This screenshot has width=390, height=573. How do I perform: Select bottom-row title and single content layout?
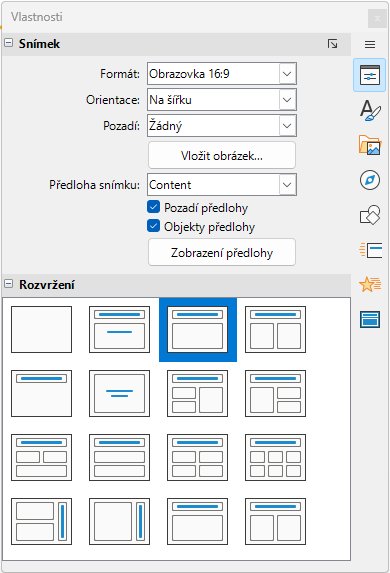coord(197,521)
